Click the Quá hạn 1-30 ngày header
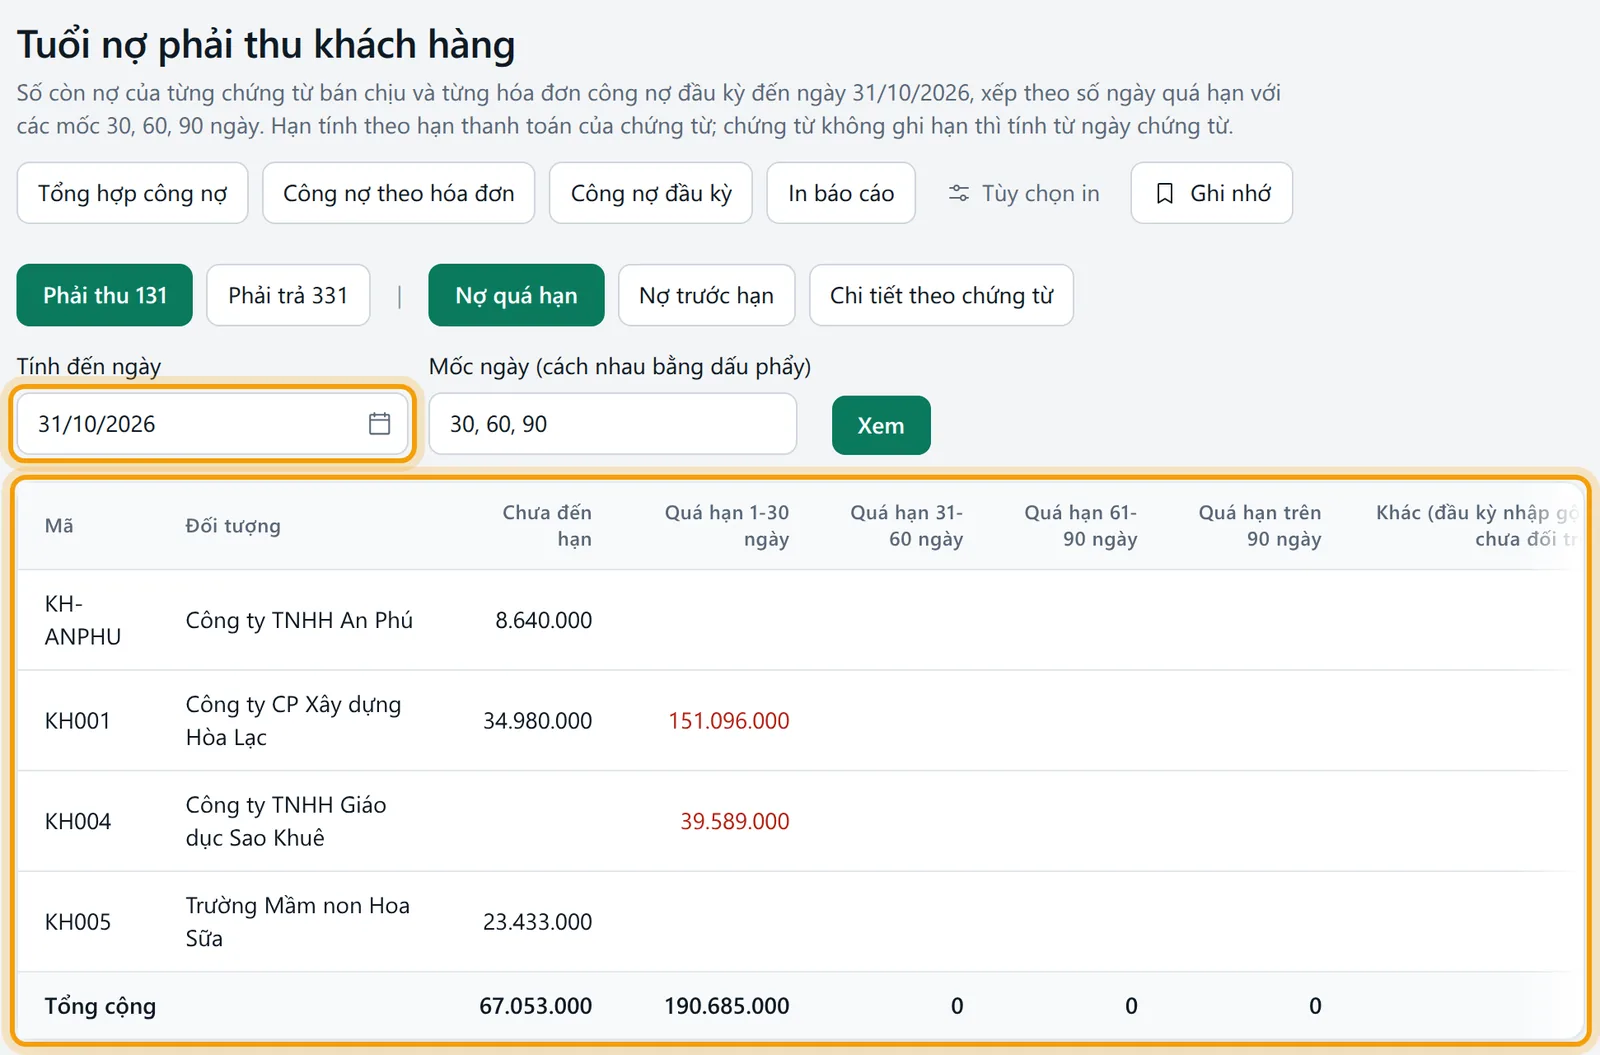The image size is (1600, 1055). [x=727, y=526]
